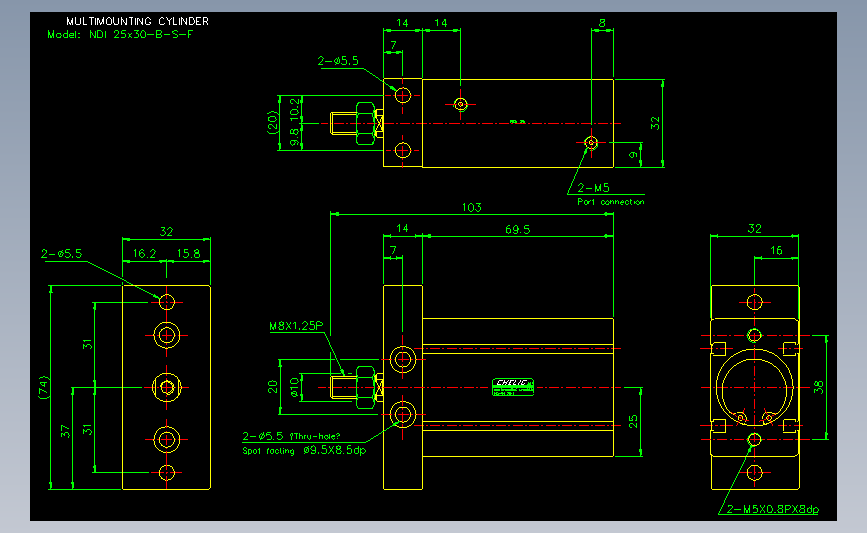
Task: Select the Spot facing ø9.5X8.5dp note
Action: click(x=304, y=451)
